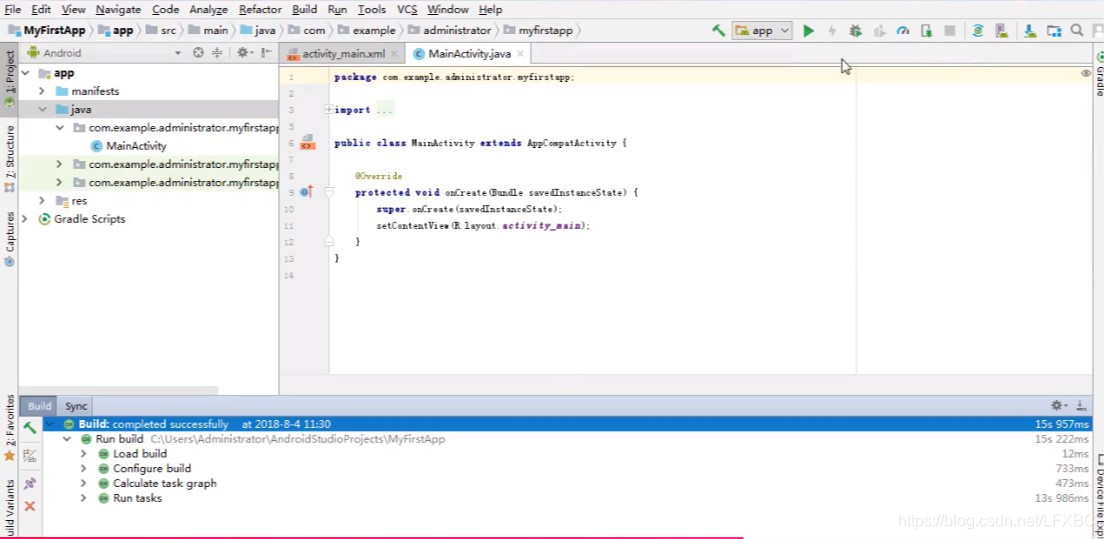Toggle the Captures tool window
The width and height of the screenshot is (1104, 539).
point(9,239)
